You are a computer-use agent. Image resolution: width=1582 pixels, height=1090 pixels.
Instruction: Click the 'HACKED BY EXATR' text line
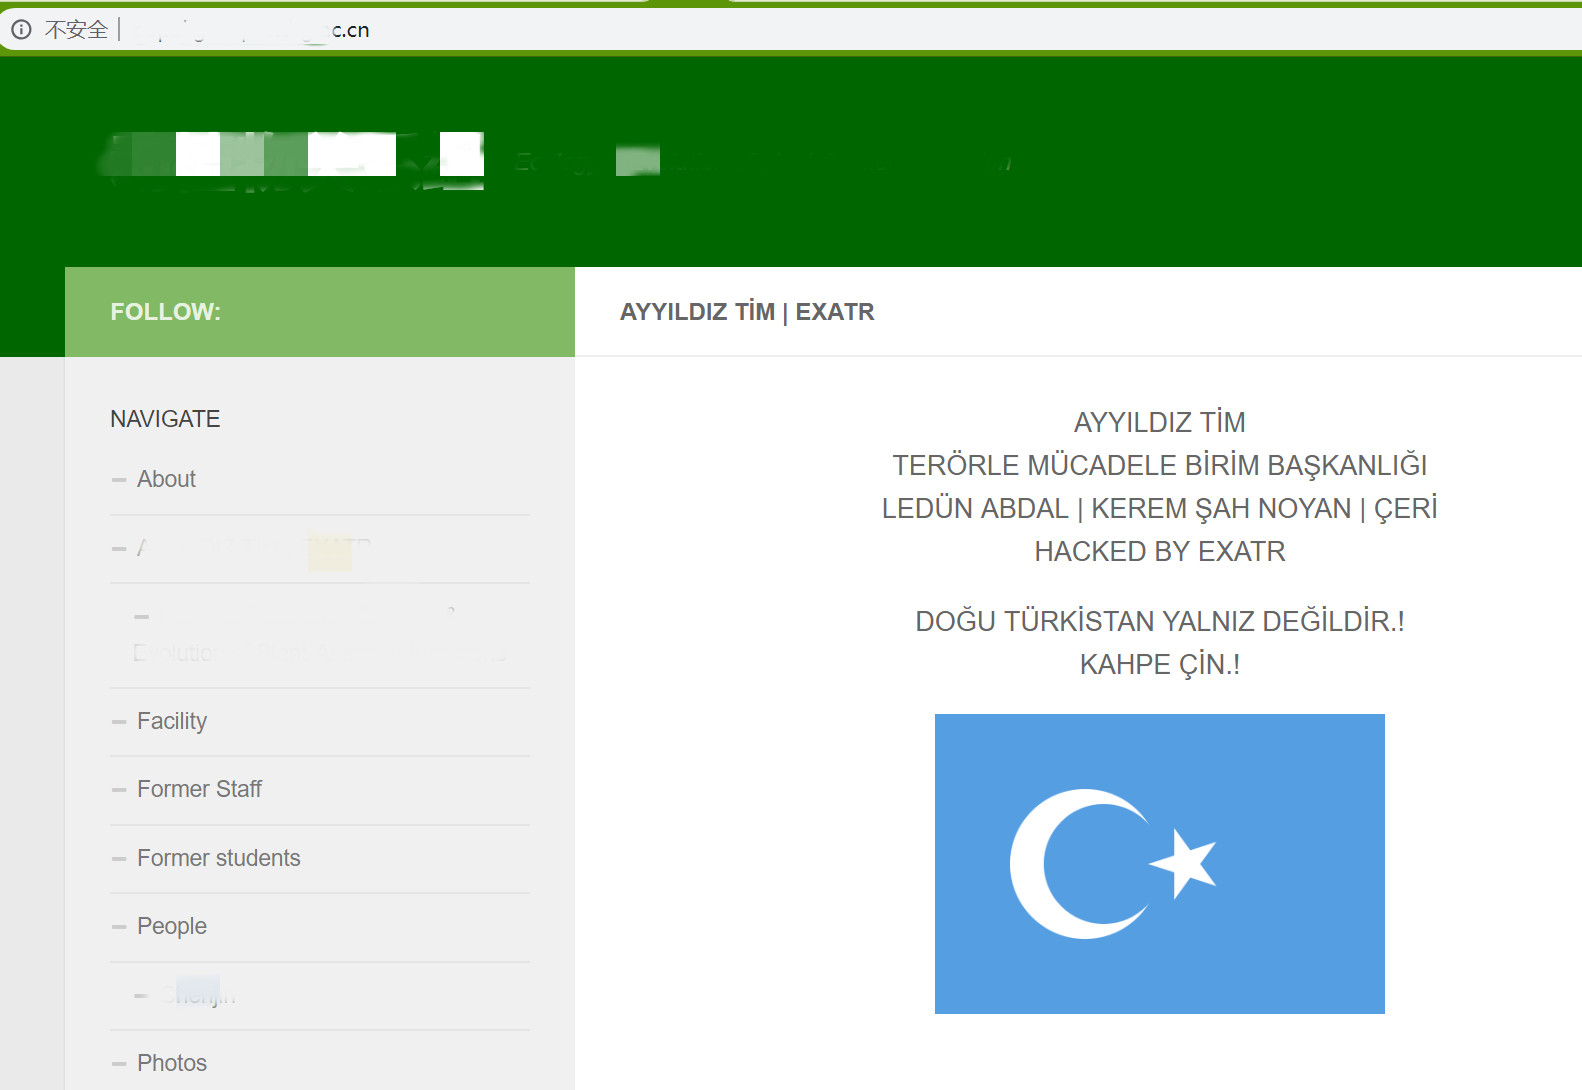click(1160, 551)
